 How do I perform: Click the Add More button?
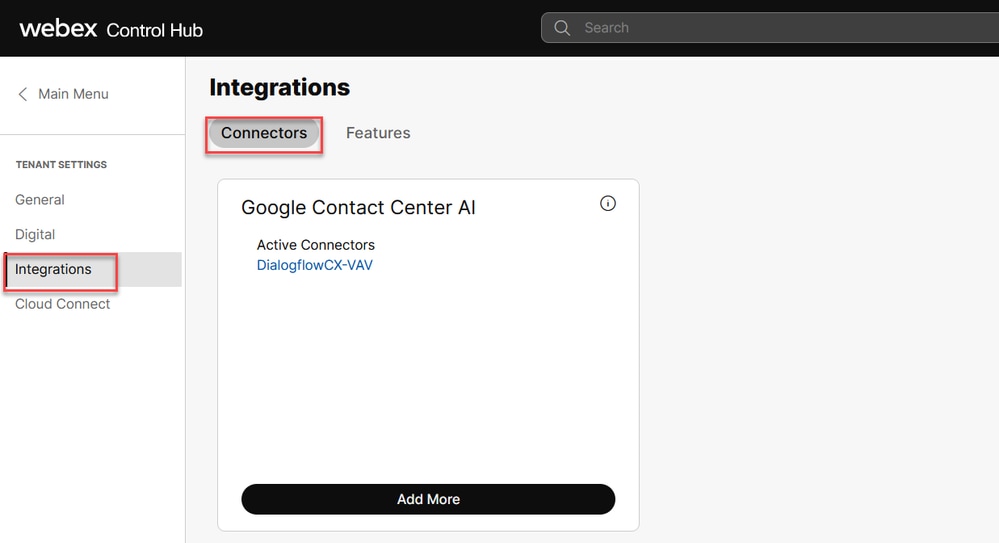pos(428,499)
